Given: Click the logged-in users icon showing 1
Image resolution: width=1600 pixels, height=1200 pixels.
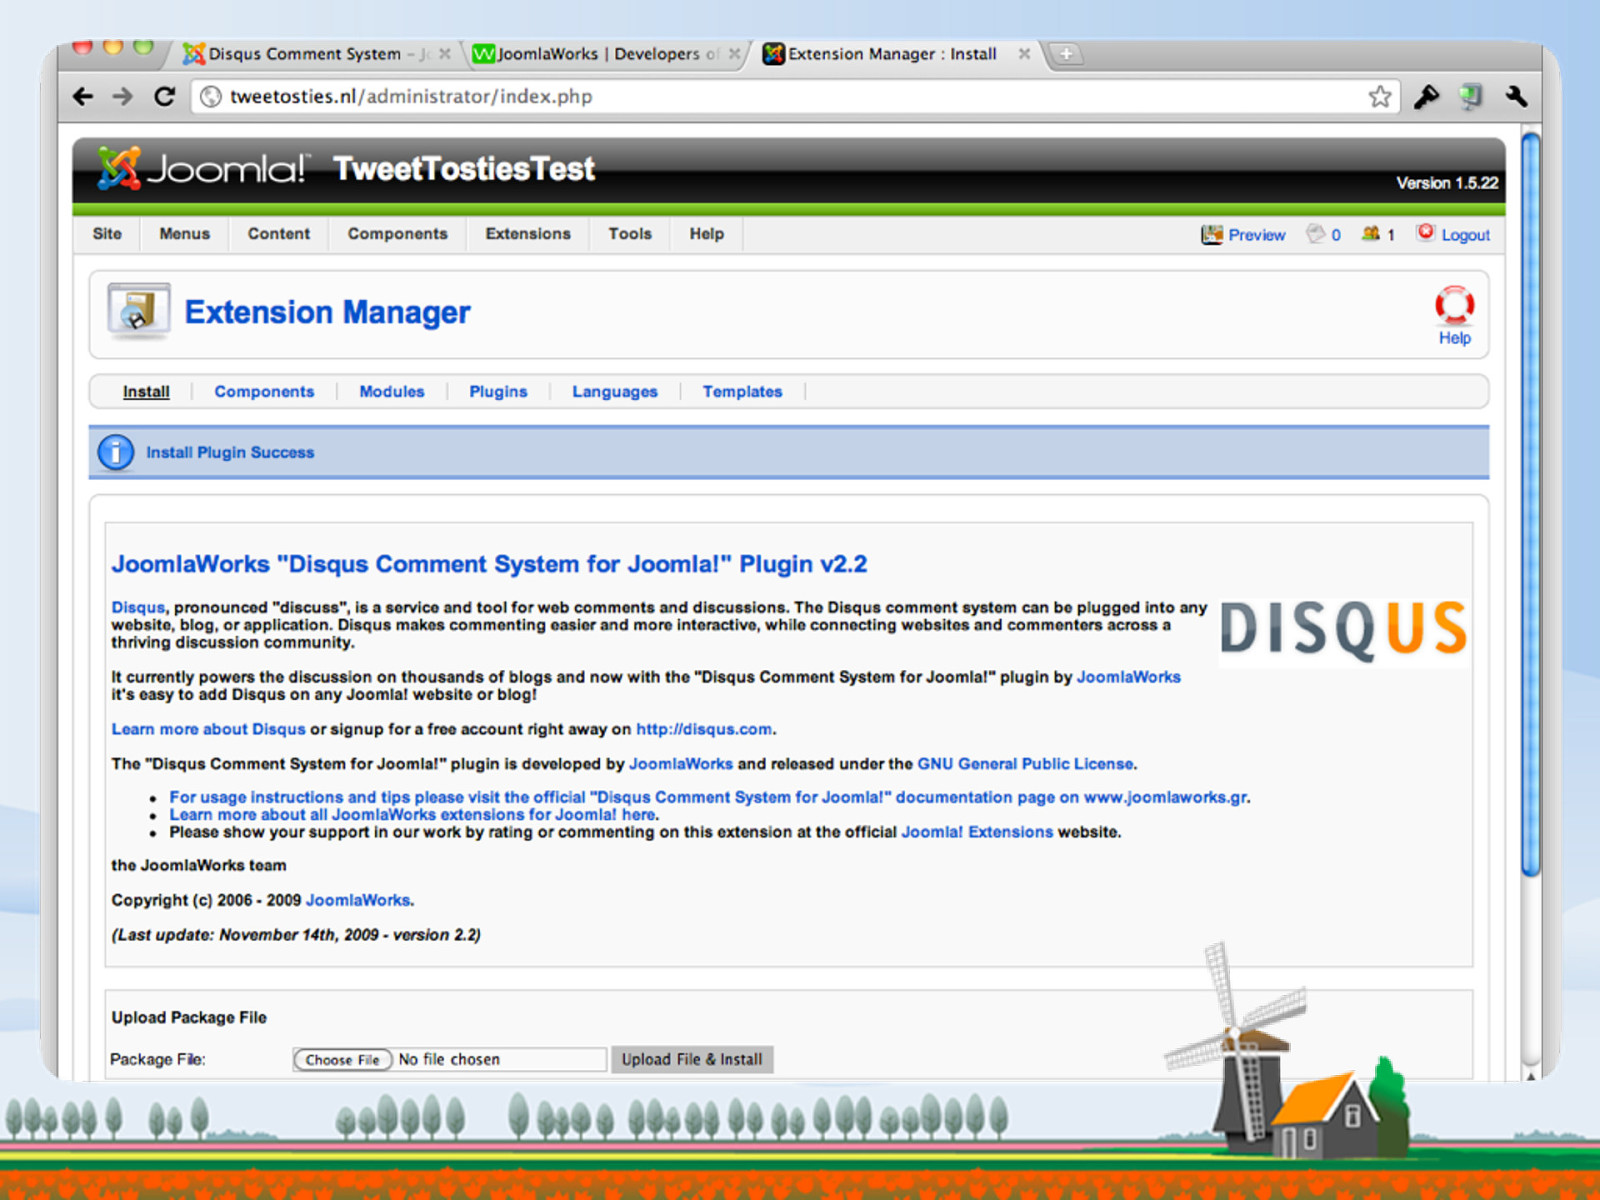Looking at the screenshot, I should click(x=1371, y=234).
